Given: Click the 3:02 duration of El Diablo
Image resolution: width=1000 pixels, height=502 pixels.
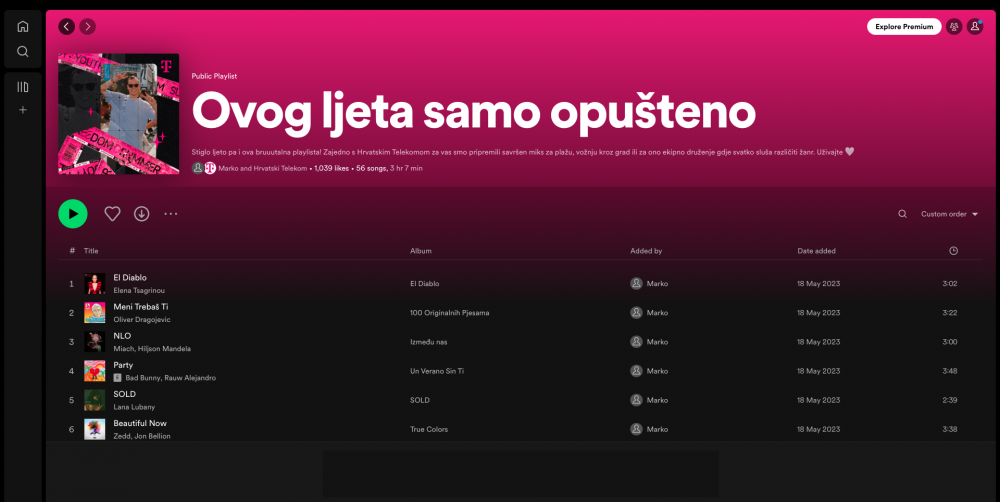Looking at the screenshot, I should 950,284.
